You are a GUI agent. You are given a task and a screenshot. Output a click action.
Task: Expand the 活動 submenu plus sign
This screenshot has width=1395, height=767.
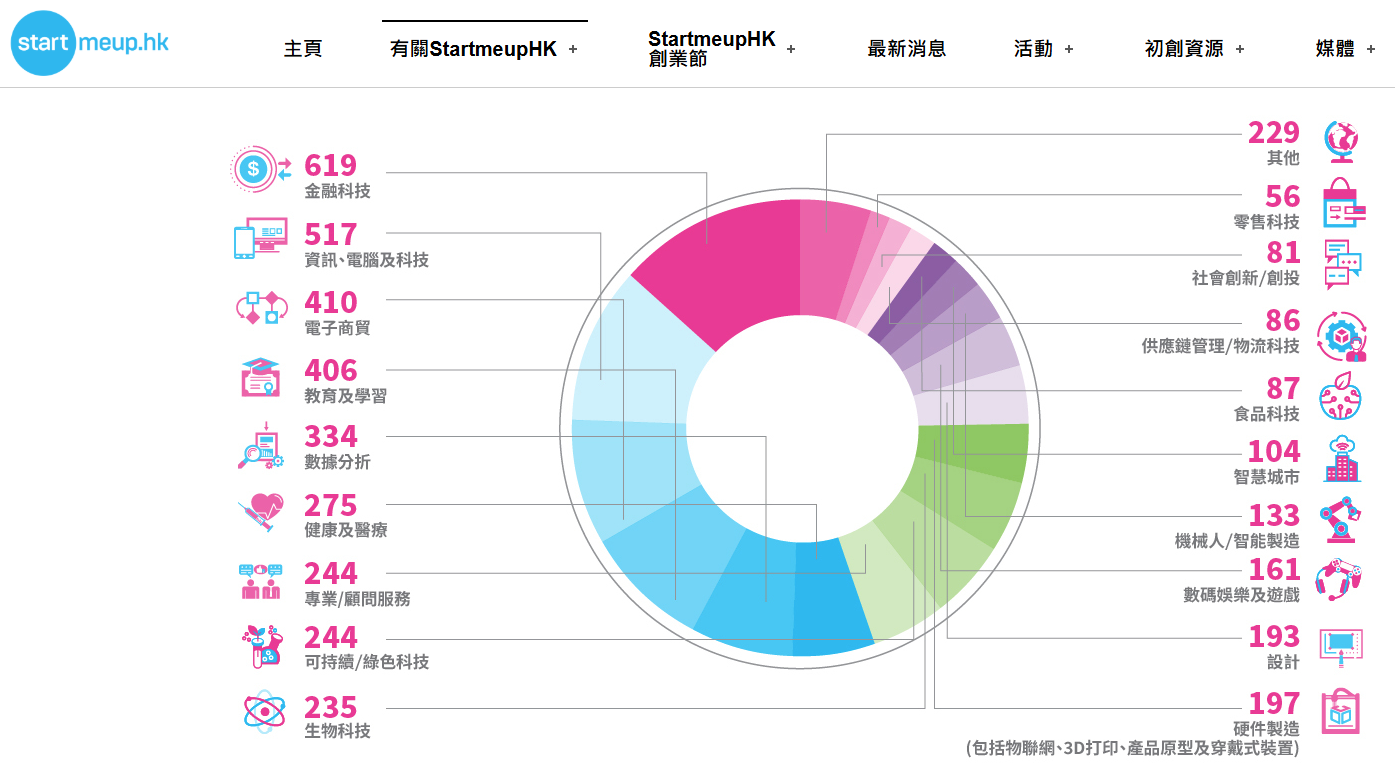point(1069,49)
